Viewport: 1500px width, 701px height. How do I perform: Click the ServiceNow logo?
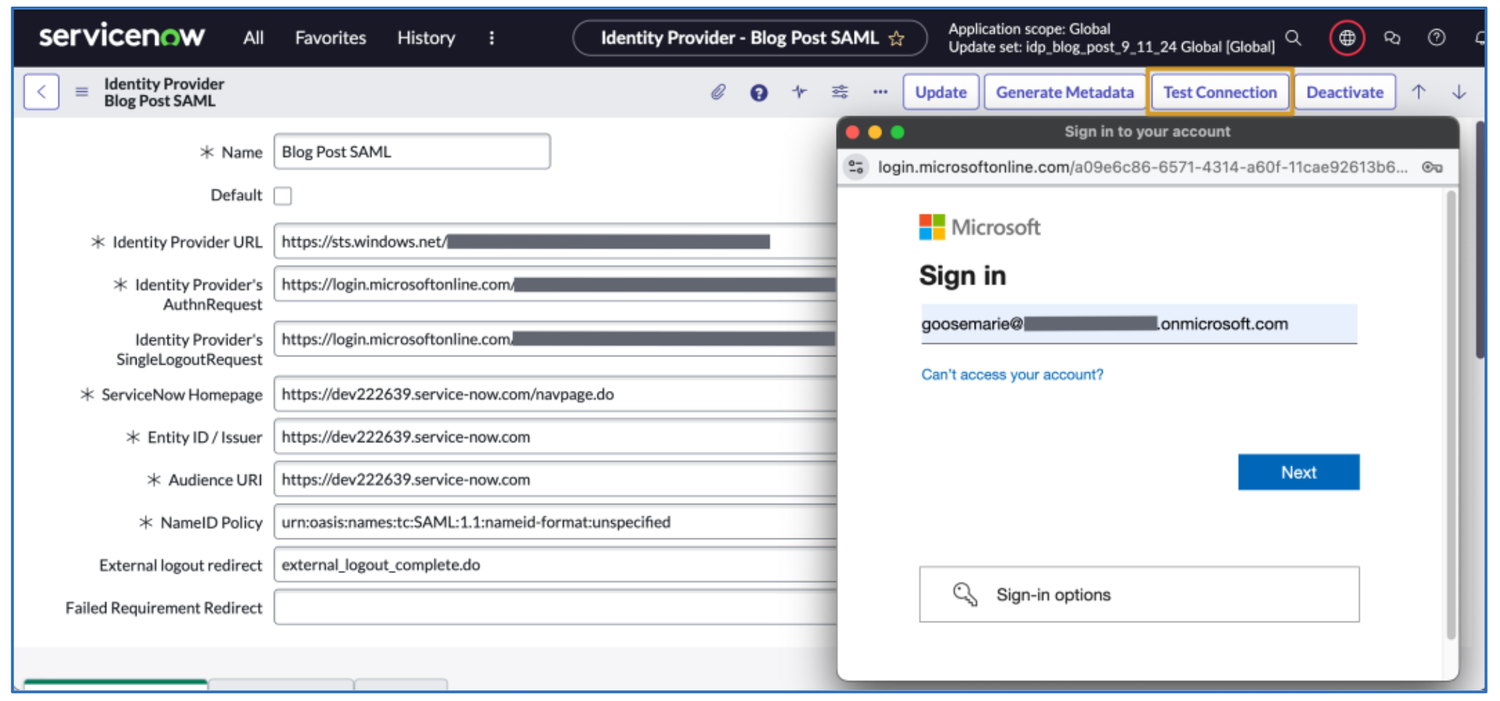[x=122, y=37]
